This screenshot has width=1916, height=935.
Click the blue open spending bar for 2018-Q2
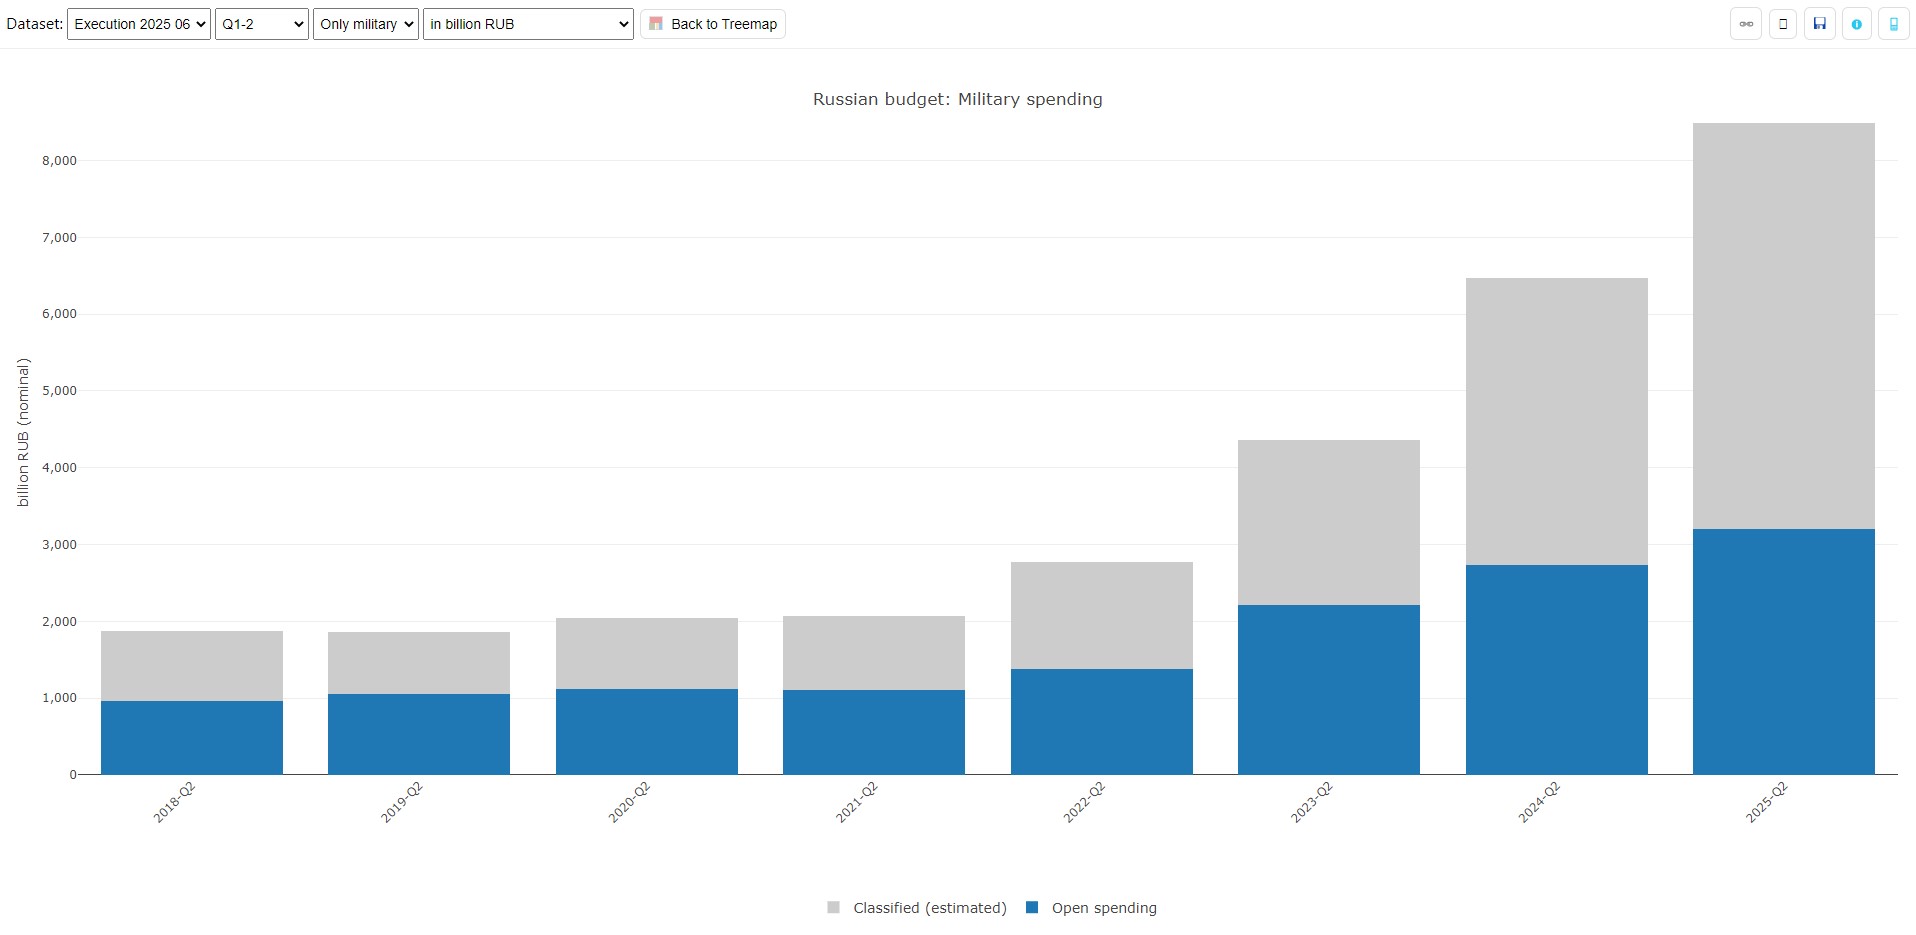coord(192,738)
